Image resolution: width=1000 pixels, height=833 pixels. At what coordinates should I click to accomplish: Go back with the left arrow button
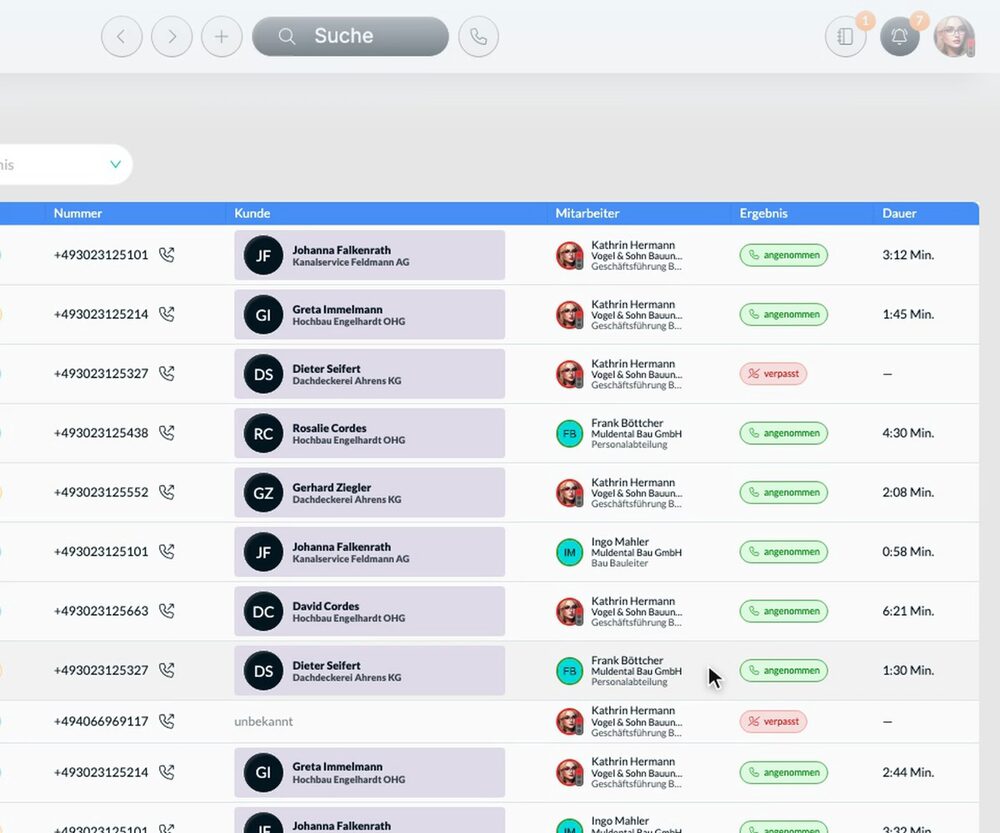(121, 36)
